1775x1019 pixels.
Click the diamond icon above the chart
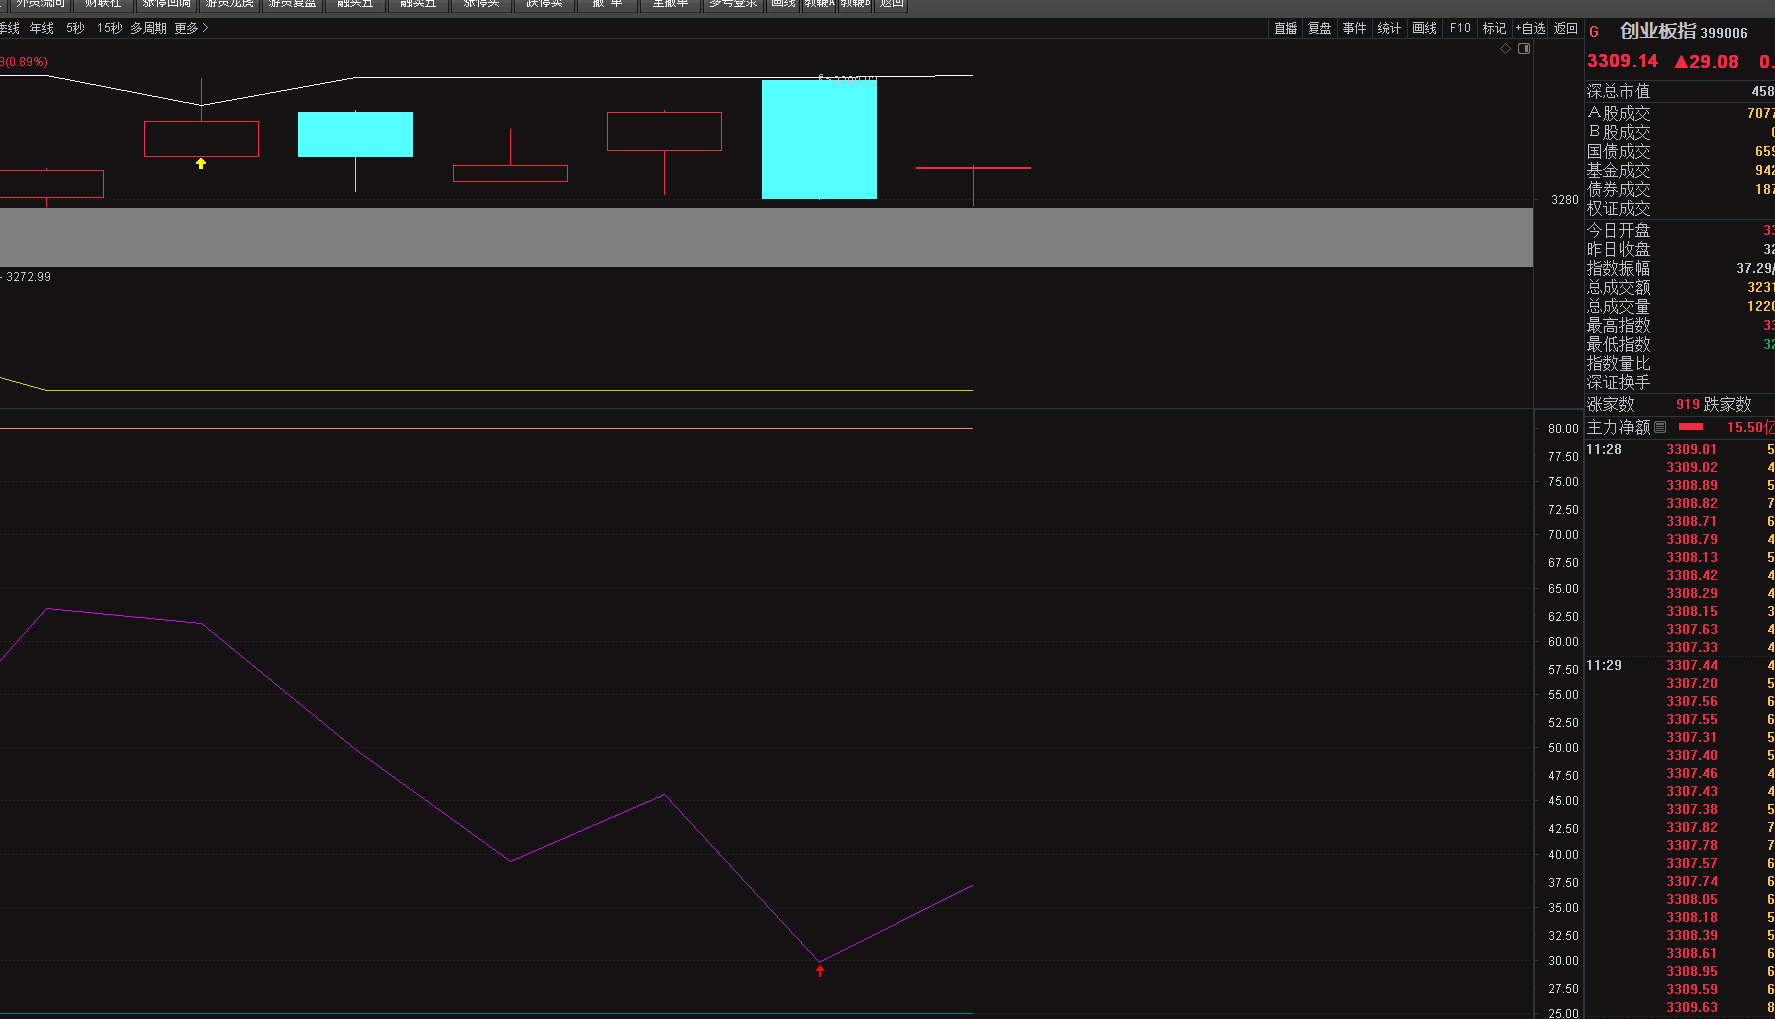click(1505, 48)
